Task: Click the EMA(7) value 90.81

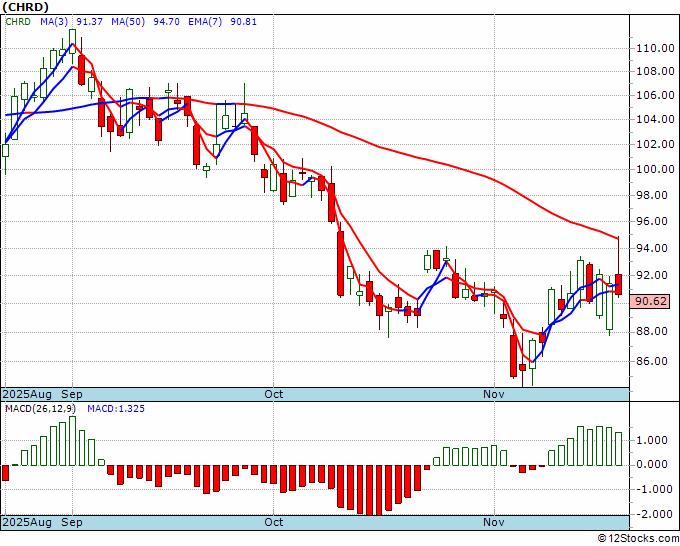Action: (x=243, y=22)
